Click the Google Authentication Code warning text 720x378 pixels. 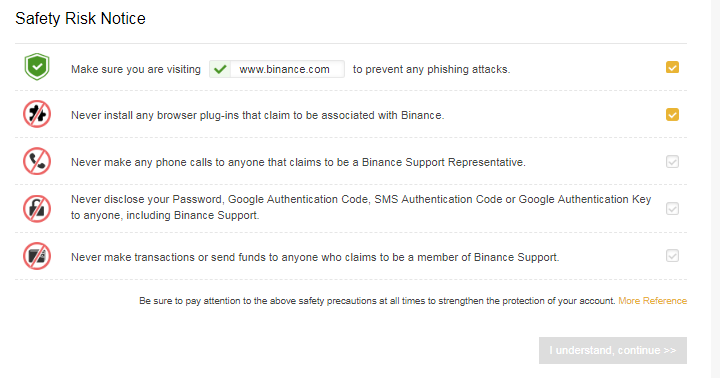(361, 207)
